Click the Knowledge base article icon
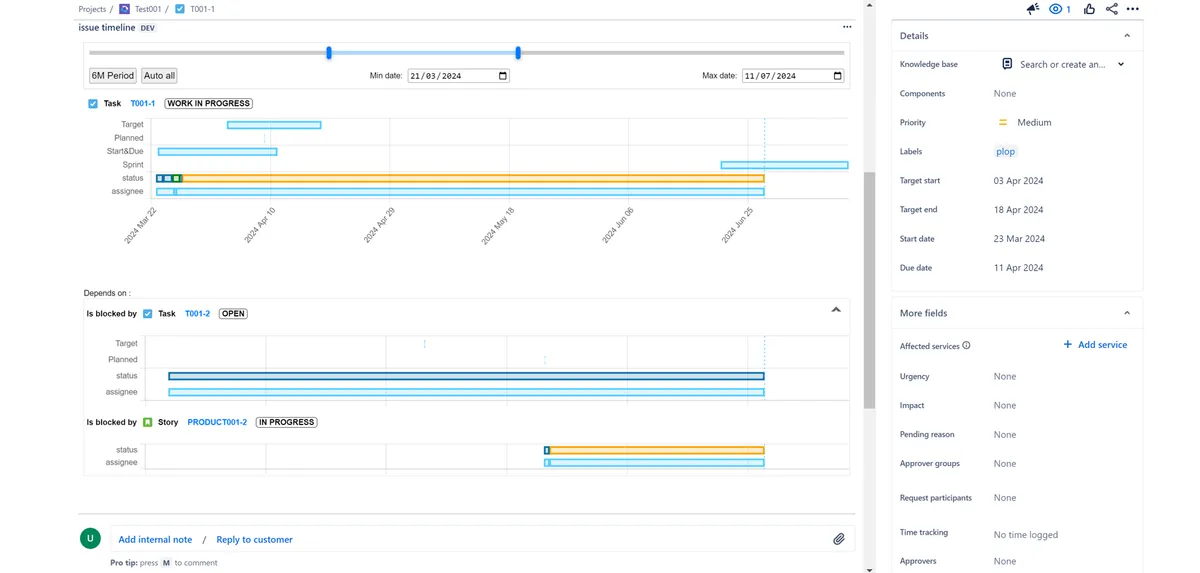 [1007, 64]
